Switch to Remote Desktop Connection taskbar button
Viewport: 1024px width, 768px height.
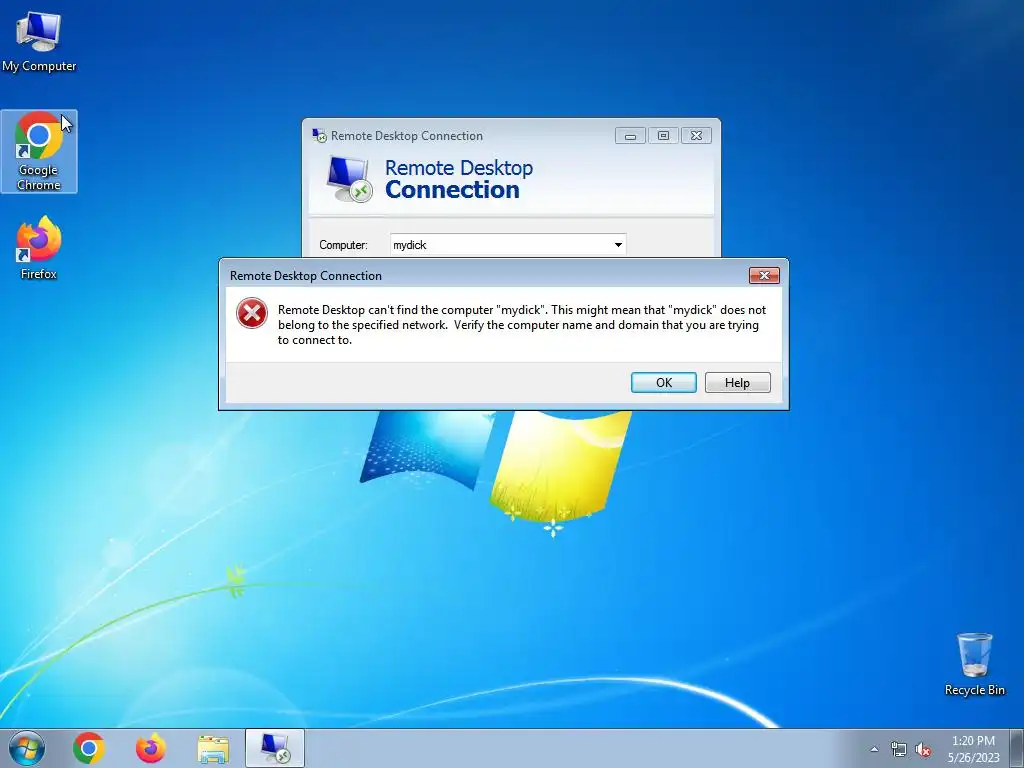(275, 748)
